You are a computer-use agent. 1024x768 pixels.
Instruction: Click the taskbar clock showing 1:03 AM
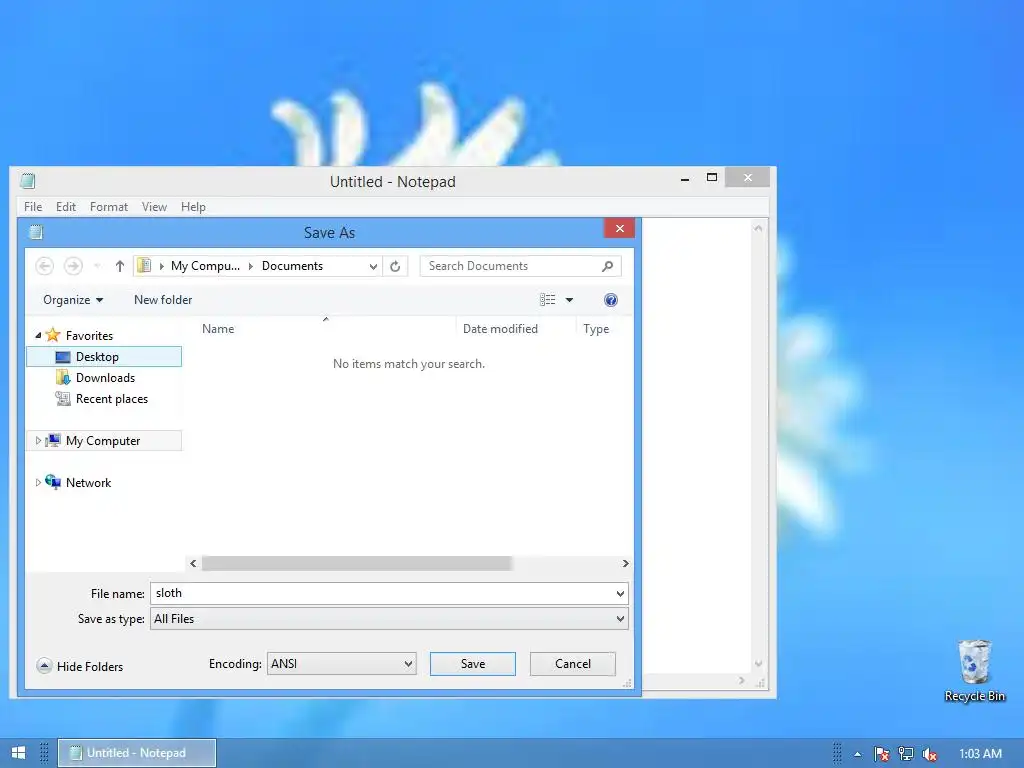[980, 754]
